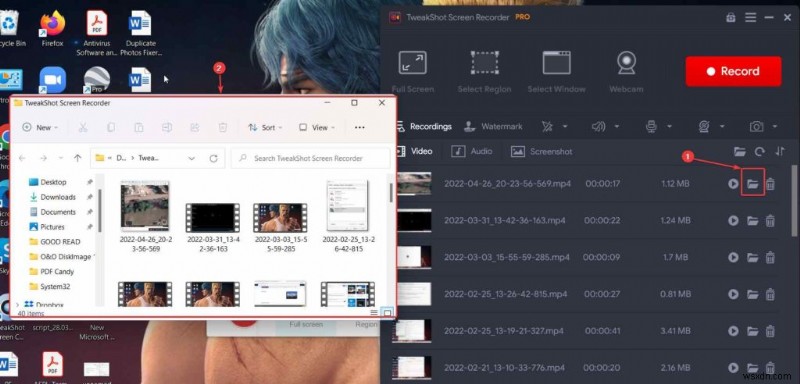Open TweakShot hamburger menu
800x384 pixels.
tap(750, 17)
